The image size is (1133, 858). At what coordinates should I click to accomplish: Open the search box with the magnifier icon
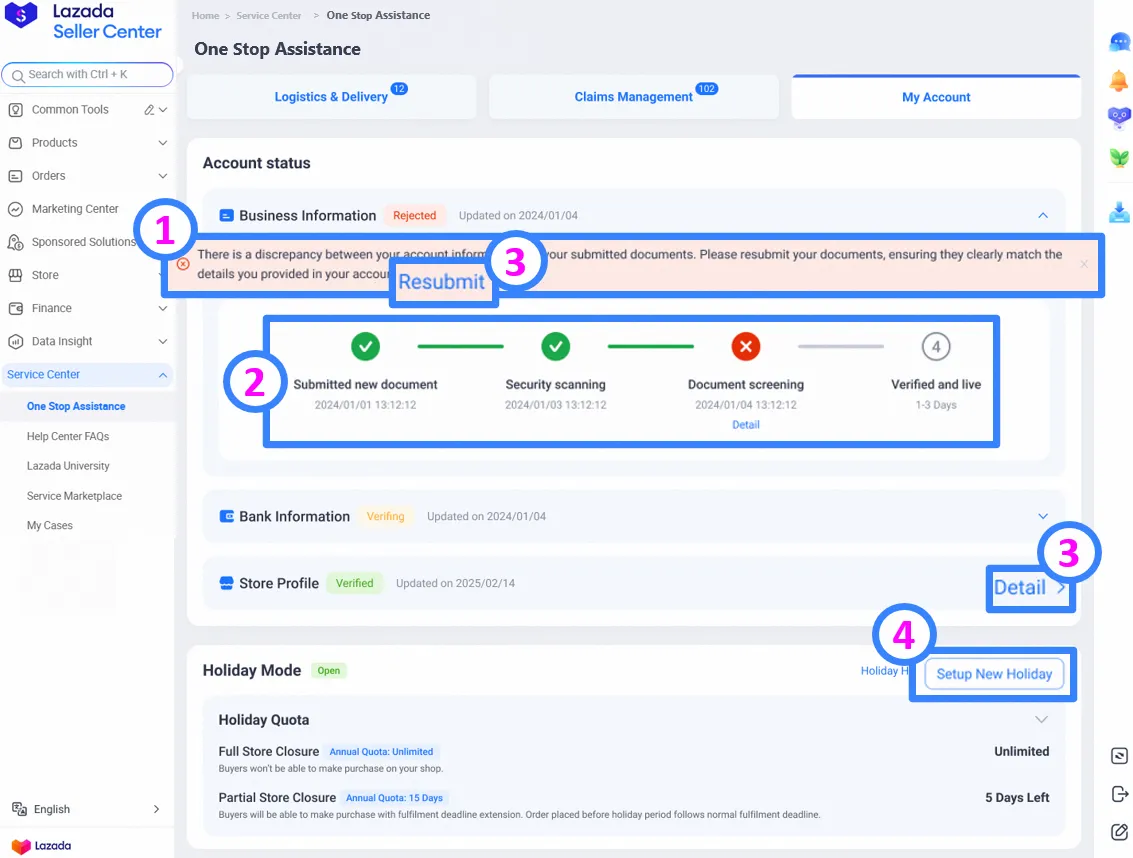pyautogui.click(x=88, y=74)
